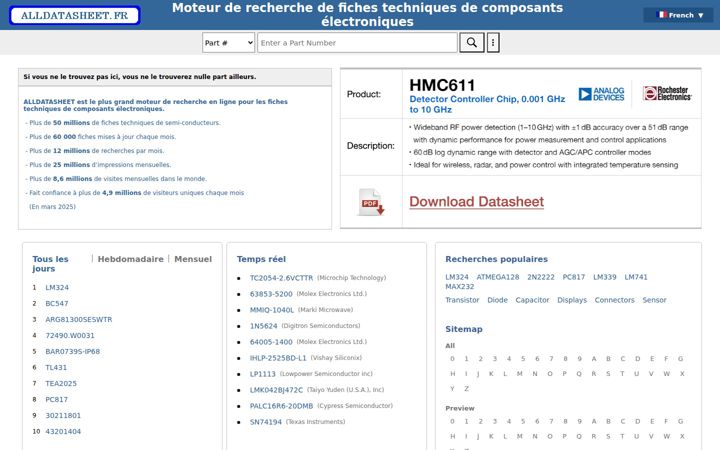
Task: Click sitemap letter G in the Preview row
Action: tap(681, 421)
